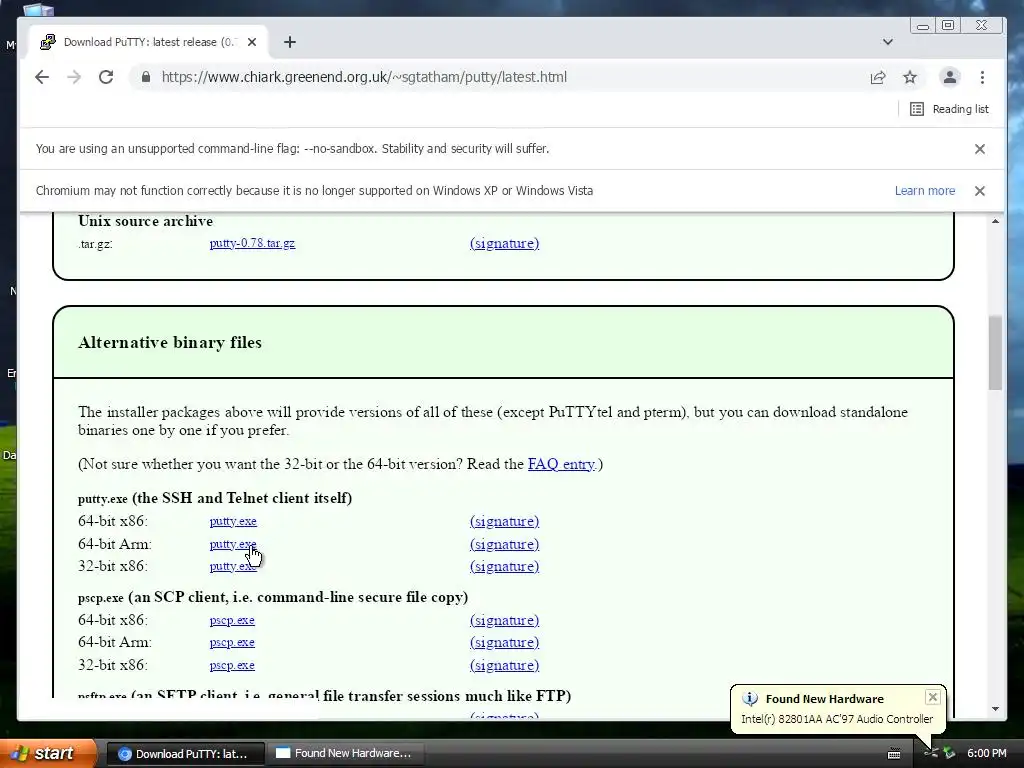
Task: Open the Chromium three-dot menu
Action: [x=982, y=78]
